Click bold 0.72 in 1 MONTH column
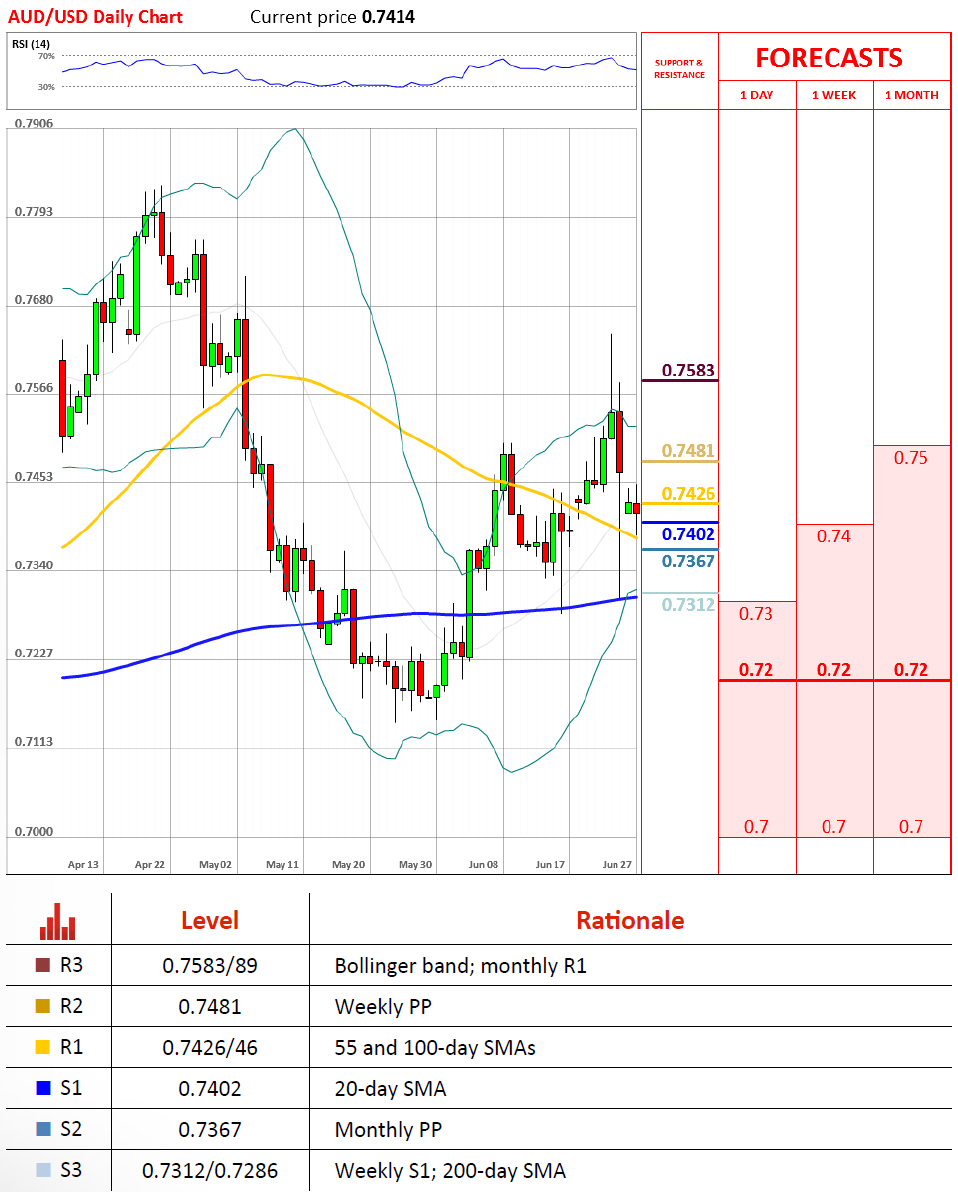The height and width of the screenshot is (1192, 958). [911, 670]
